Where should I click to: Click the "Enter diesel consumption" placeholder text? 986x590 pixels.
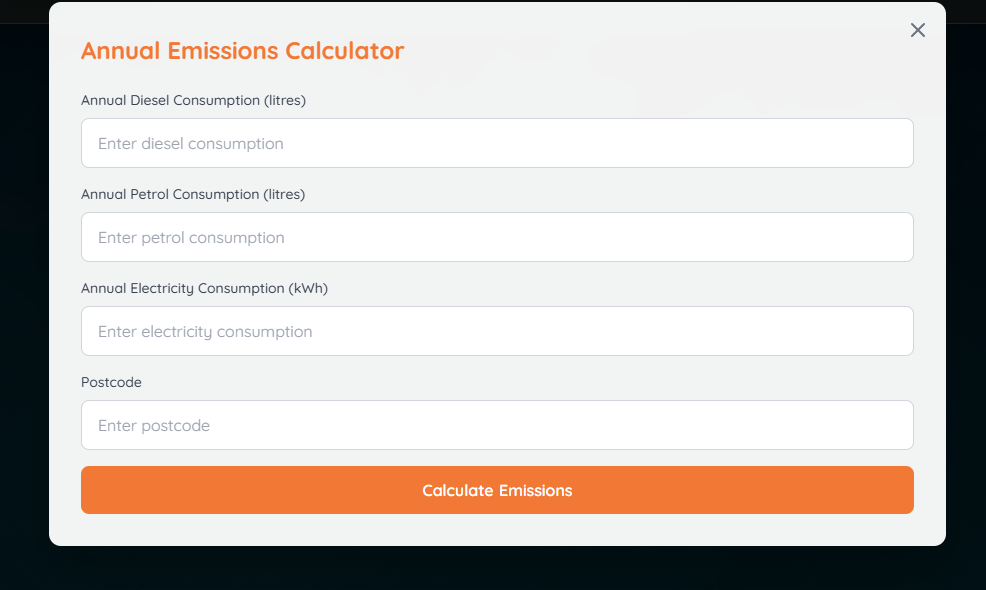point(191,144)
